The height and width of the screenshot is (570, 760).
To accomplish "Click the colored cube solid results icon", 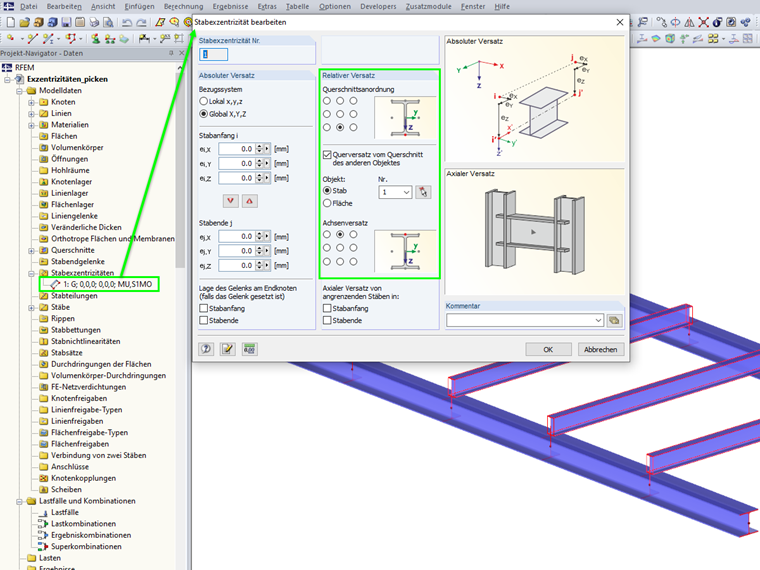I will coord(670,38).
